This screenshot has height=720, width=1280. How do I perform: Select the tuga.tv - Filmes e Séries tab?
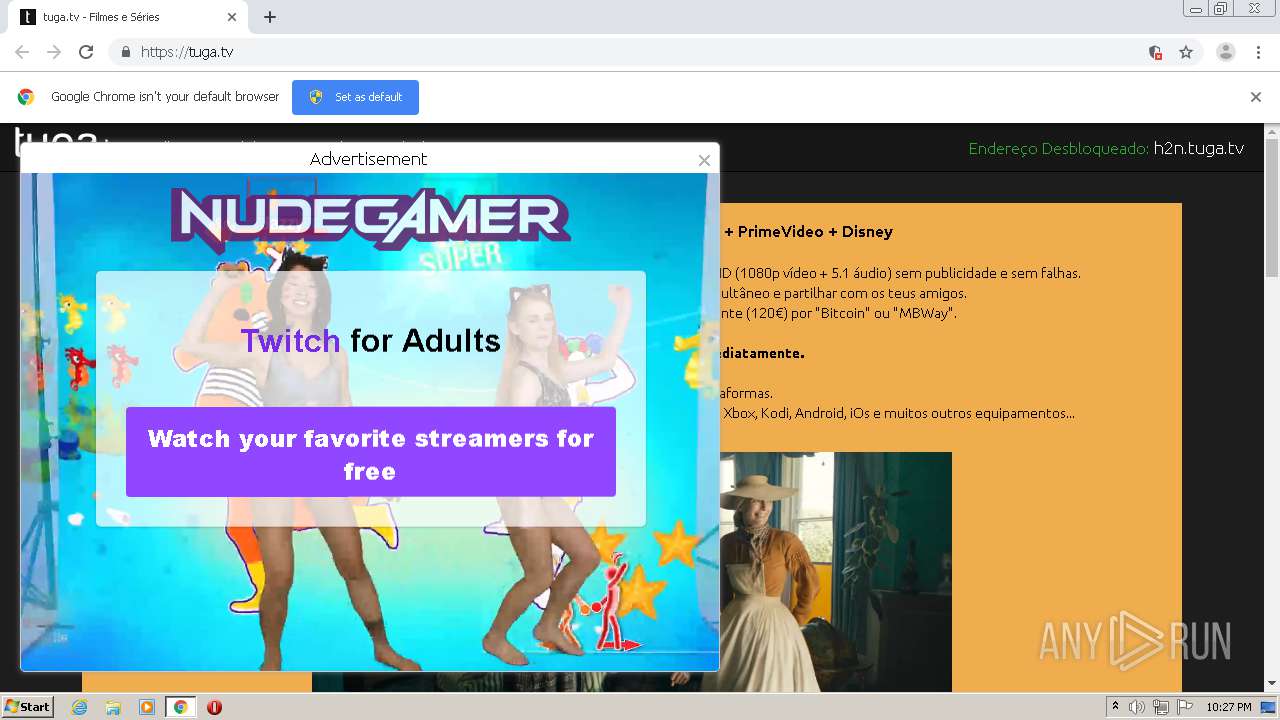[x=129, y=17]
